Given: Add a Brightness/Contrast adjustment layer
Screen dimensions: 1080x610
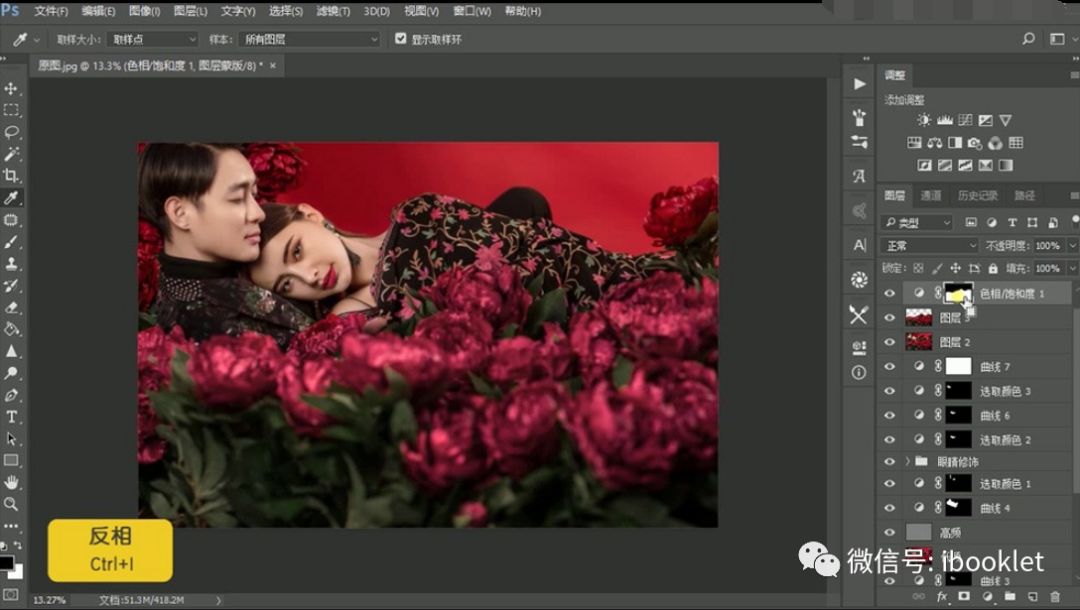Looking at the screenshot, I should coord(923,119).
